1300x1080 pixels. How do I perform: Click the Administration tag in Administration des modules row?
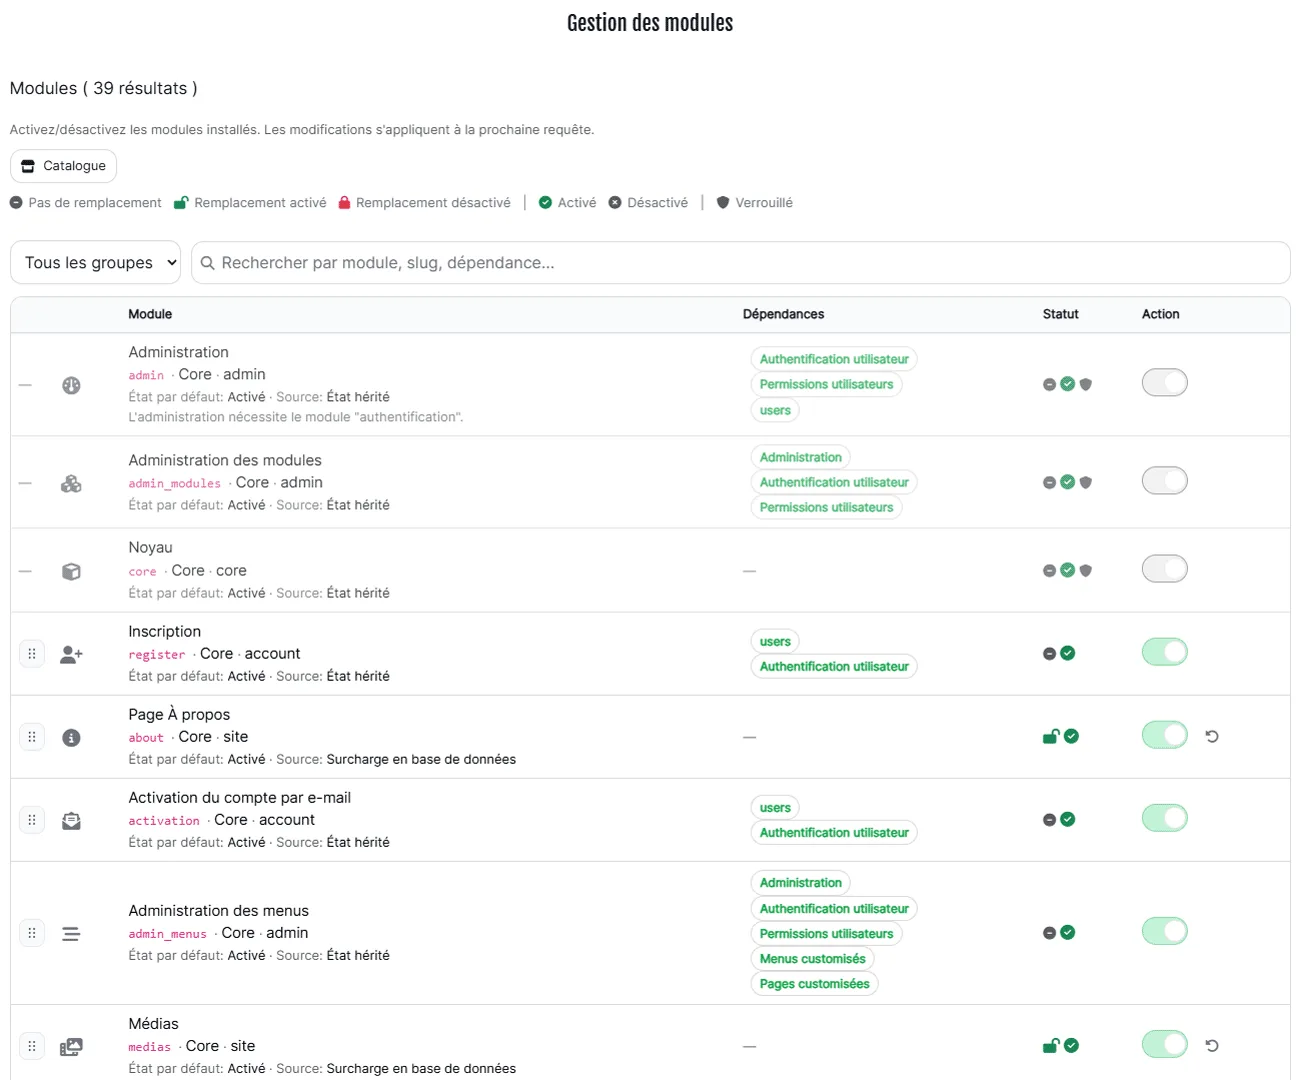tap(800, 457)
